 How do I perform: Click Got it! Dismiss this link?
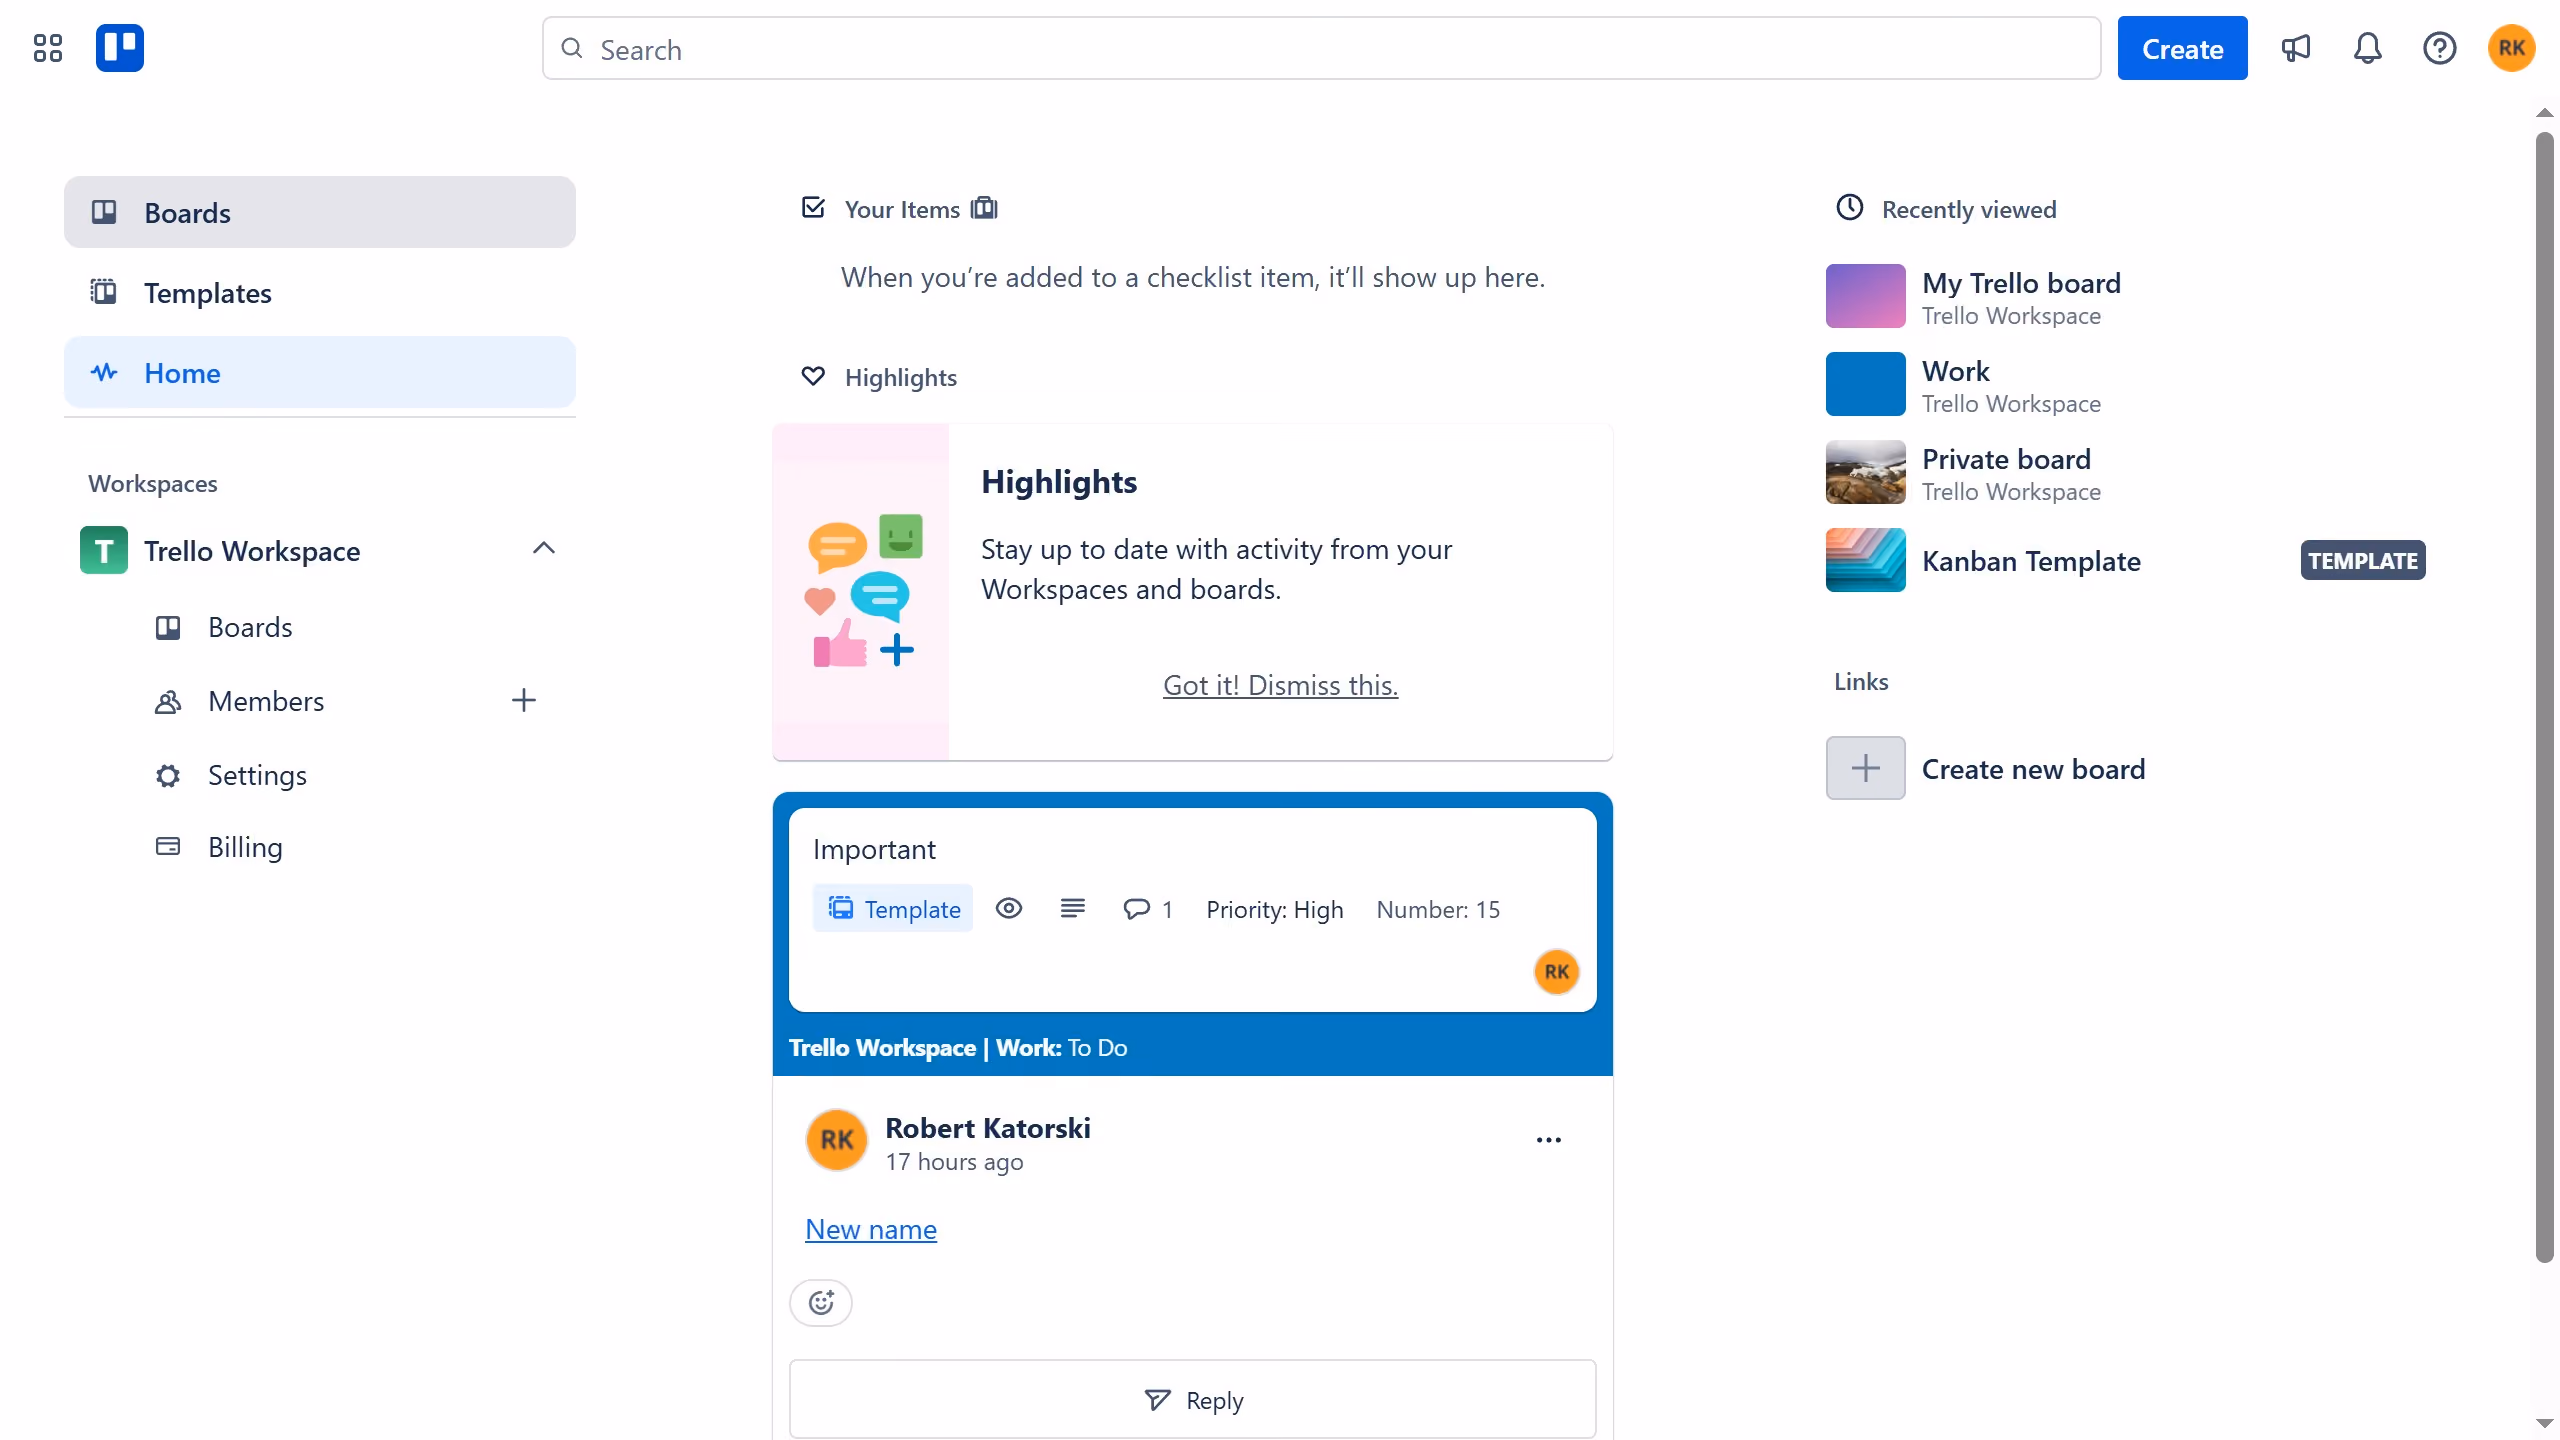pyautogui.click(x=1280, y=685)
